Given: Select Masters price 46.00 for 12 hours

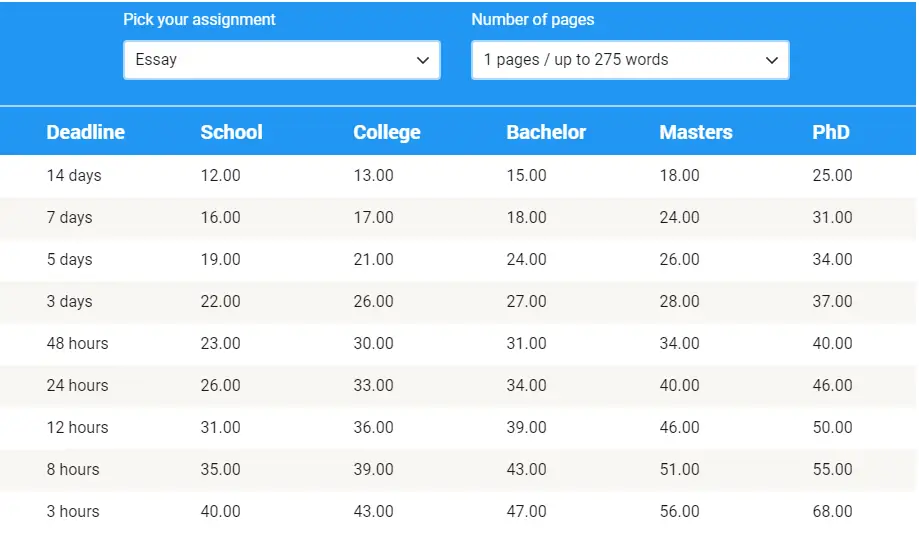Looking at the screenshot, I should pyautogui.click(x=679, y=428).
